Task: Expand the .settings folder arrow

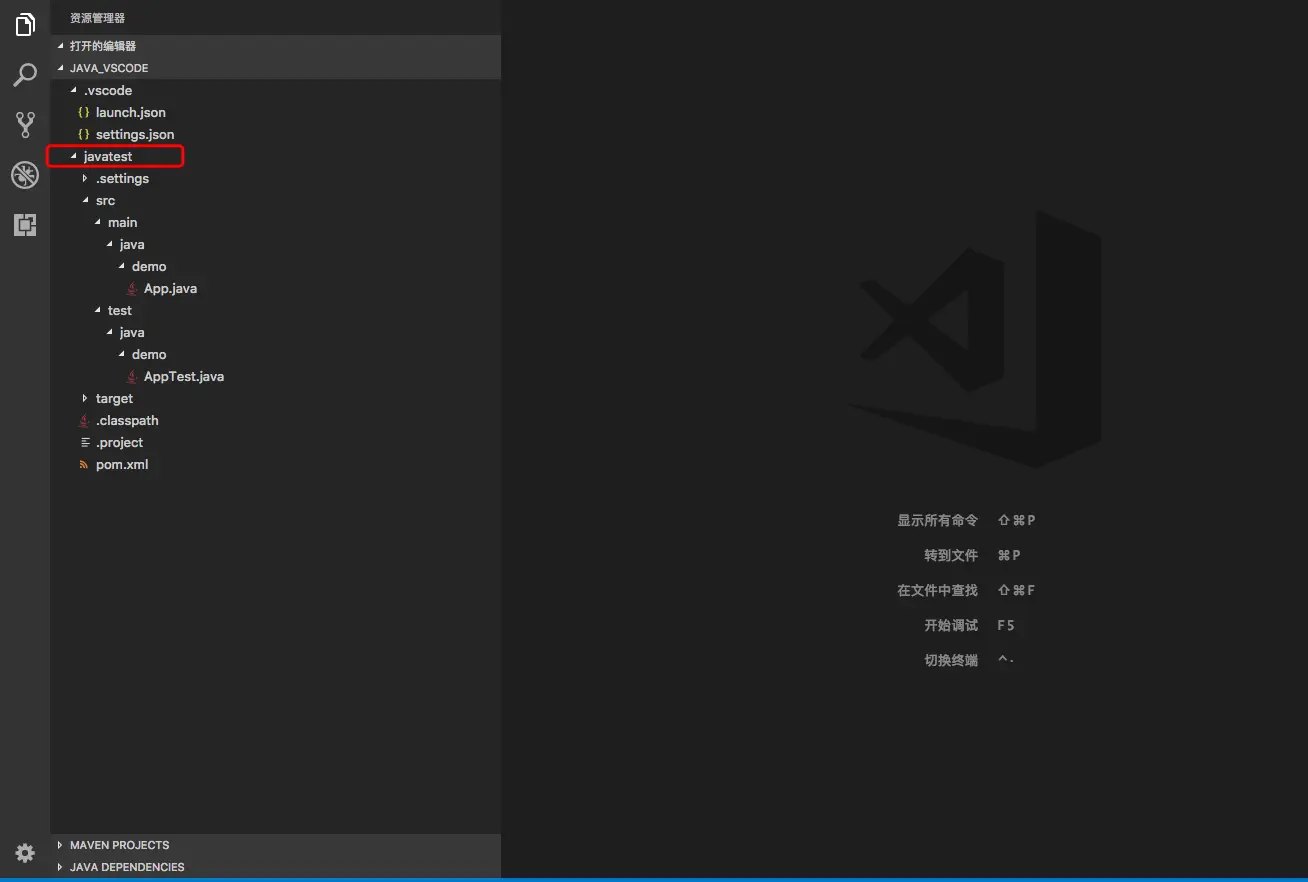Action: coord(85,178)
